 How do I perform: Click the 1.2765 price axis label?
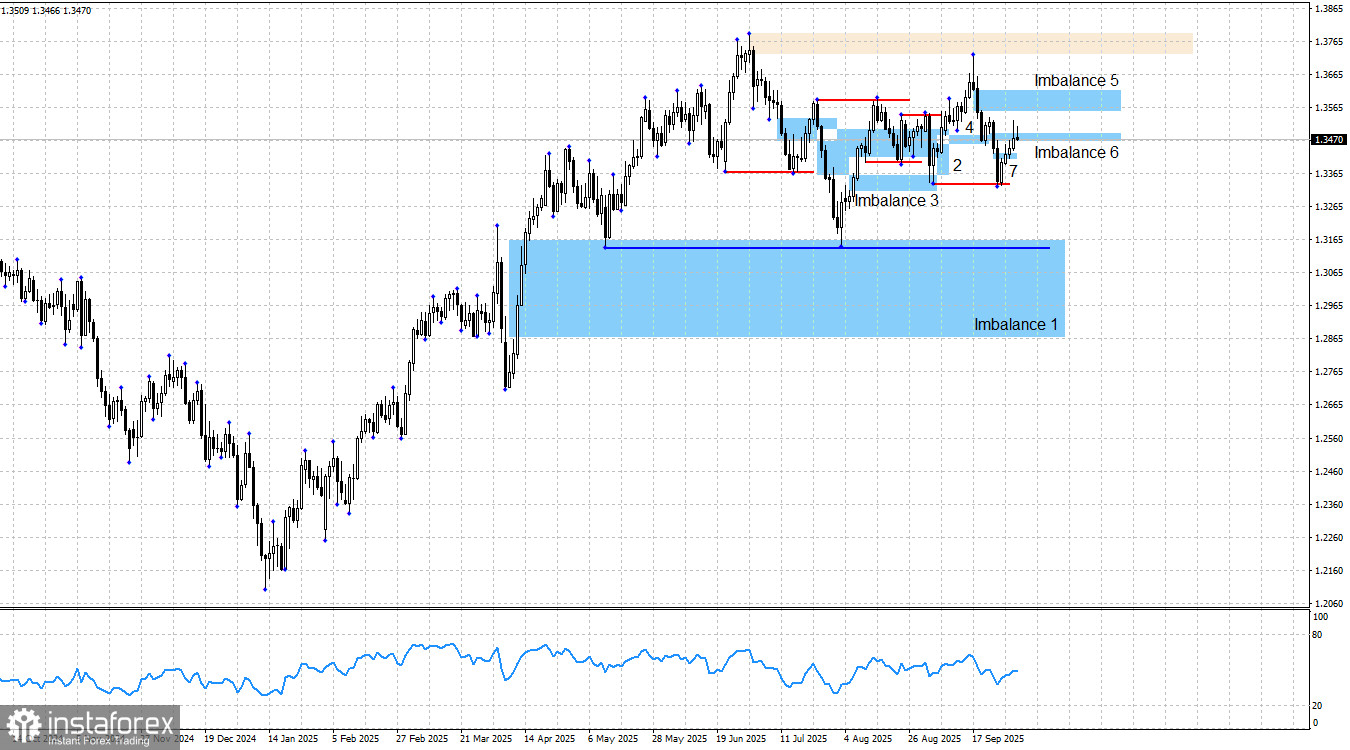pyautogui.click(x=1329, y=372)
